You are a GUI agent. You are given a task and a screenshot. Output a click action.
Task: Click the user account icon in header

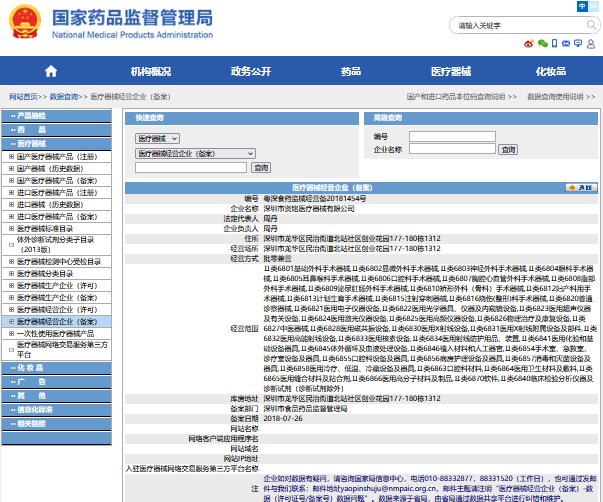[591, 44]
